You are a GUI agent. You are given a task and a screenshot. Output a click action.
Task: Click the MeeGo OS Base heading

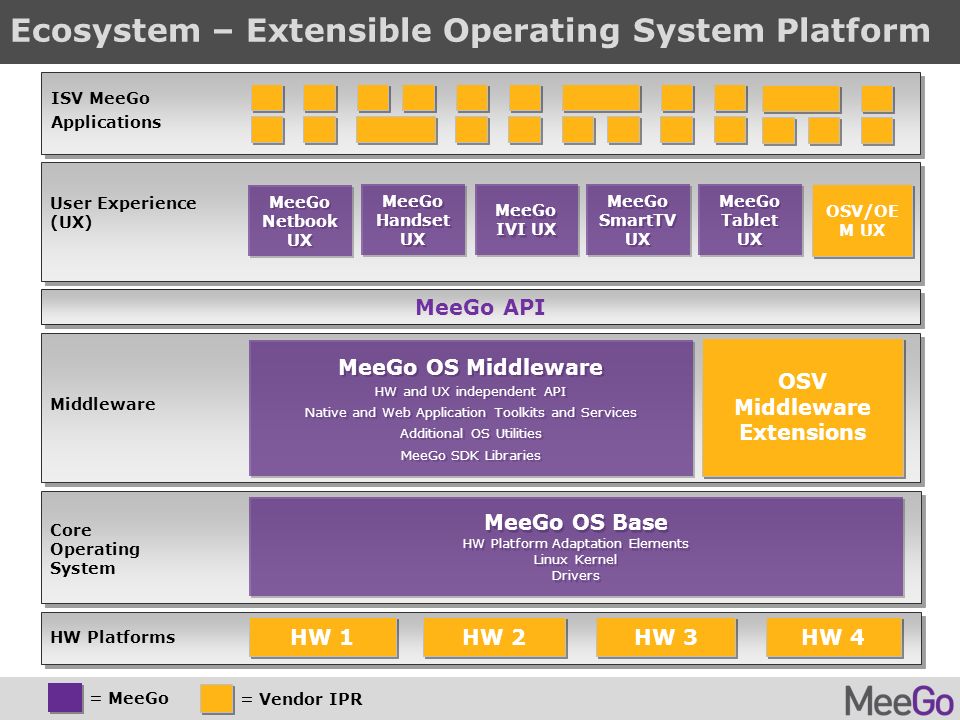pyautogui.click(x=576, y=522)
